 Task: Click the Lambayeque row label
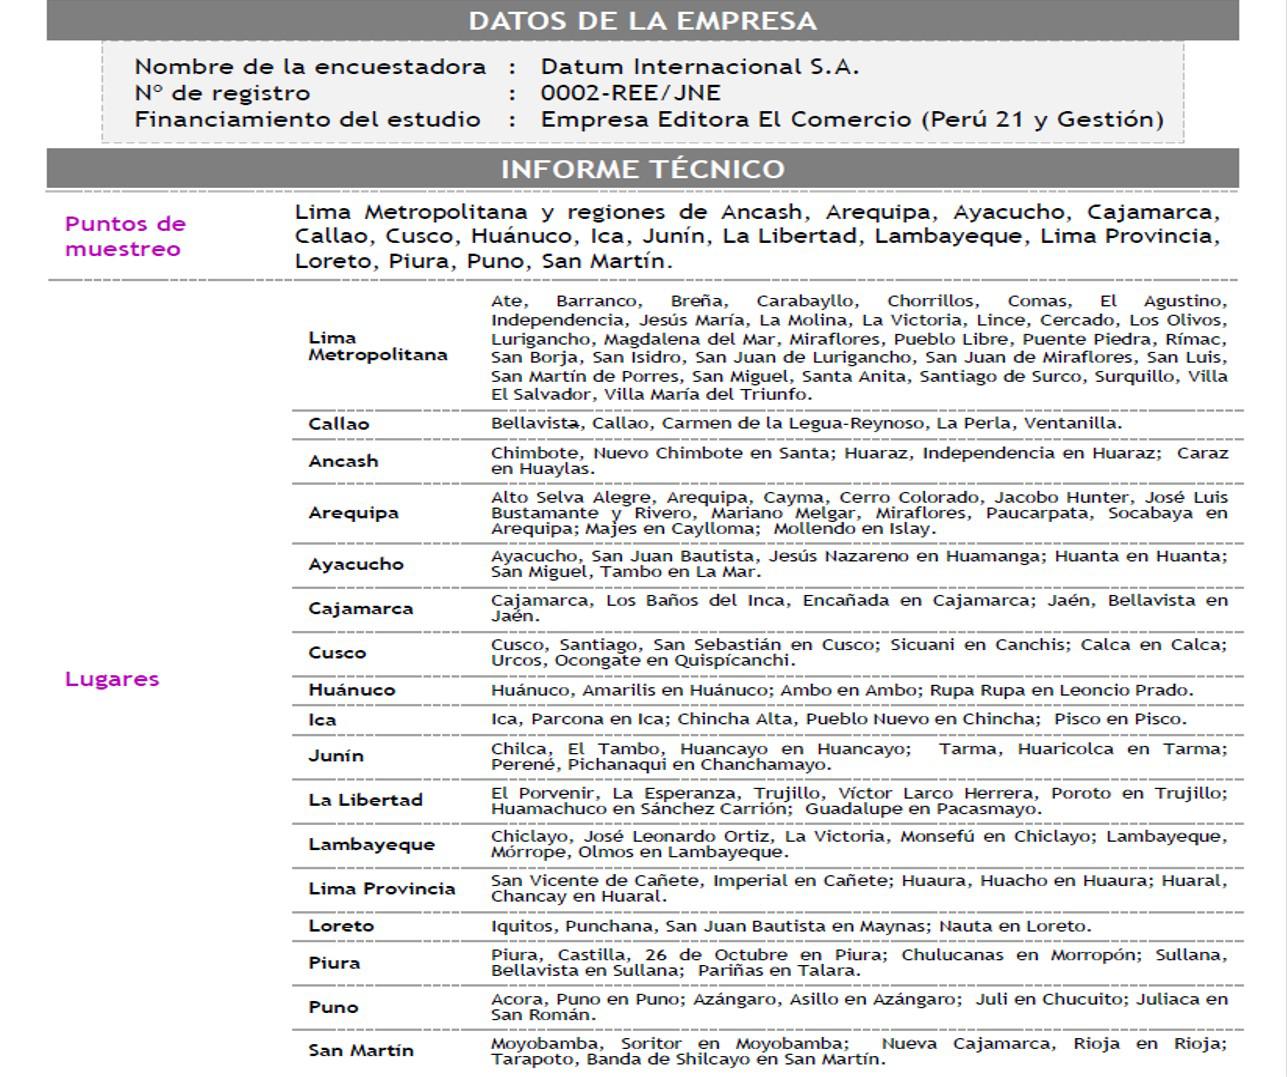[x=371, y=844]
